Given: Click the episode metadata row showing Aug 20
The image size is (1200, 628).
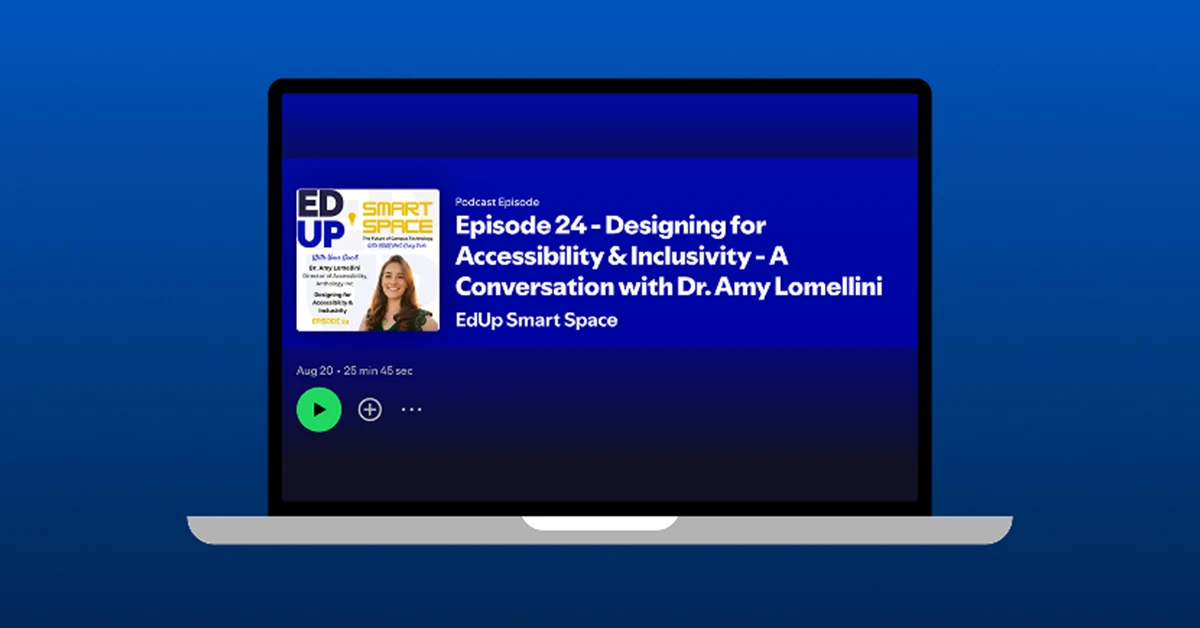Looking at the screenshot, I should [x=356, y=370].
